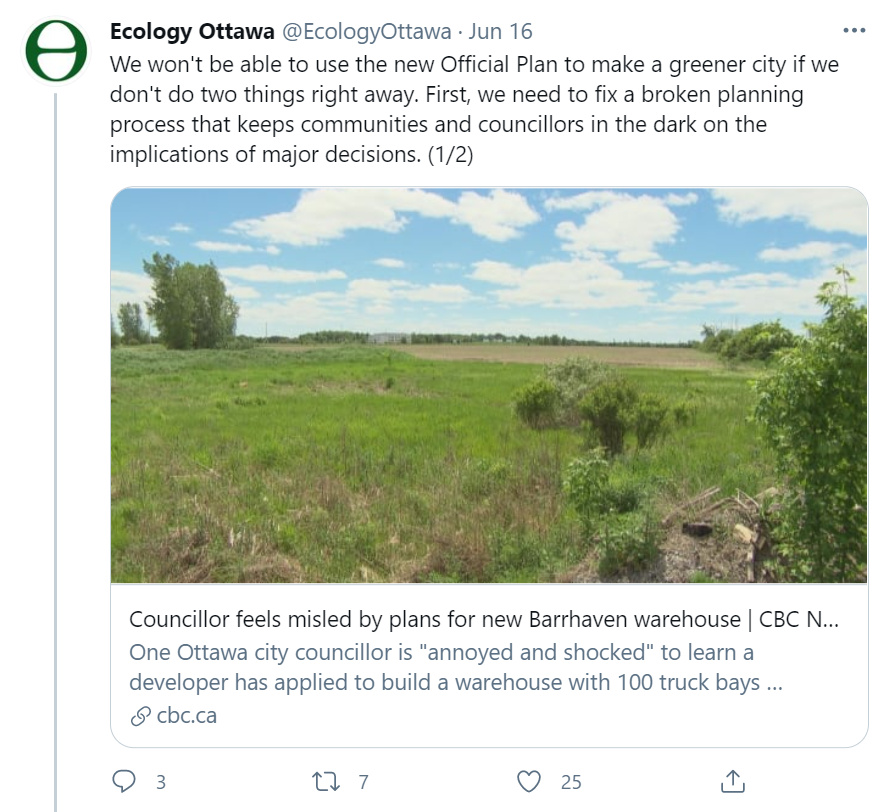Click the Ecology Ottawa profile avatar
This screenshot has width=890, height=812.
point(56,50)
